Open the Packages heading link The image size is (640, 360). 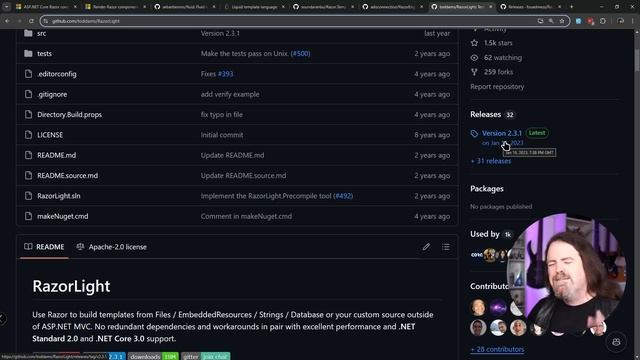[487, 189]
